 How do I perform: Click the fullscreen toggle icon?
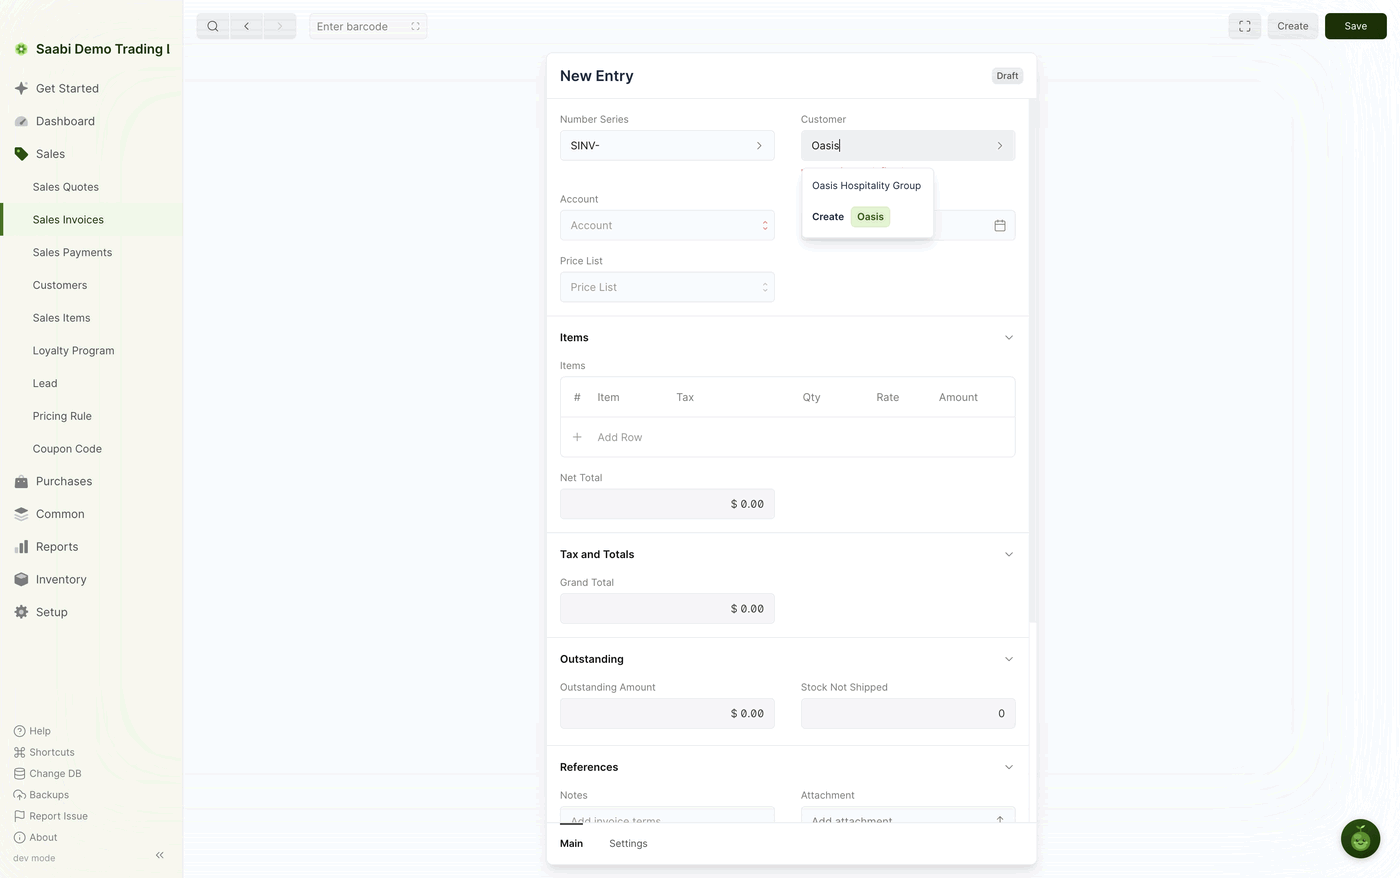tap(1245, 26)
